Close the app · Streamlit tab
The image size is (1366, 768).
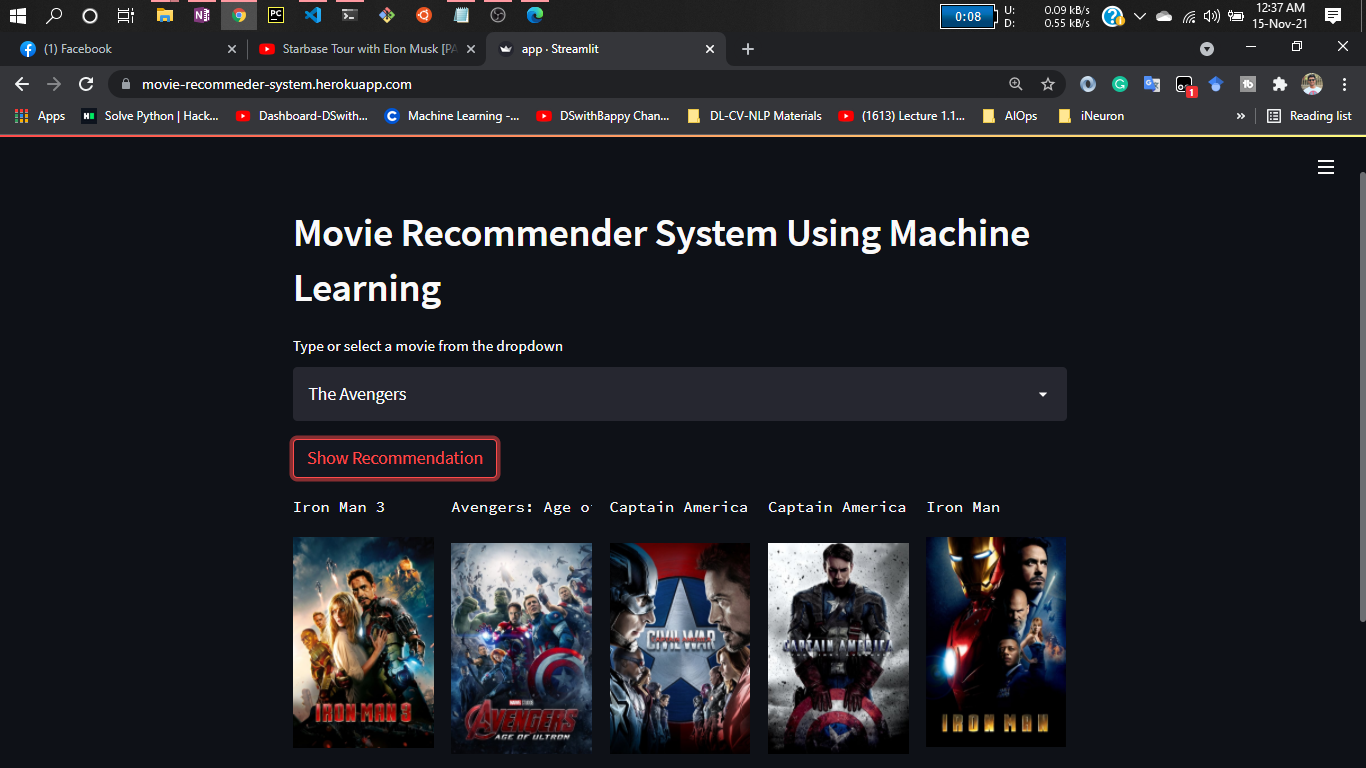click(710, 49)
